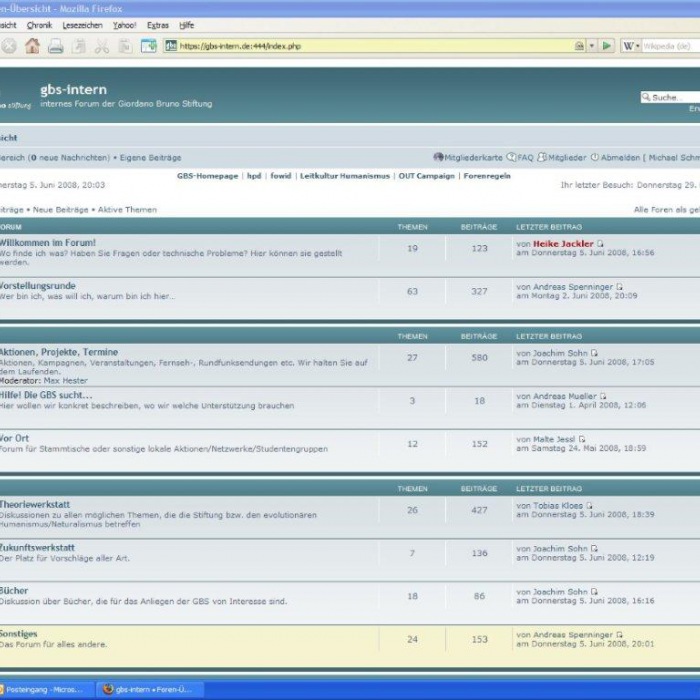This screenshot has height=700, width=700.
Task: Open the GBS-Homepage link
Action: [207, 176]
